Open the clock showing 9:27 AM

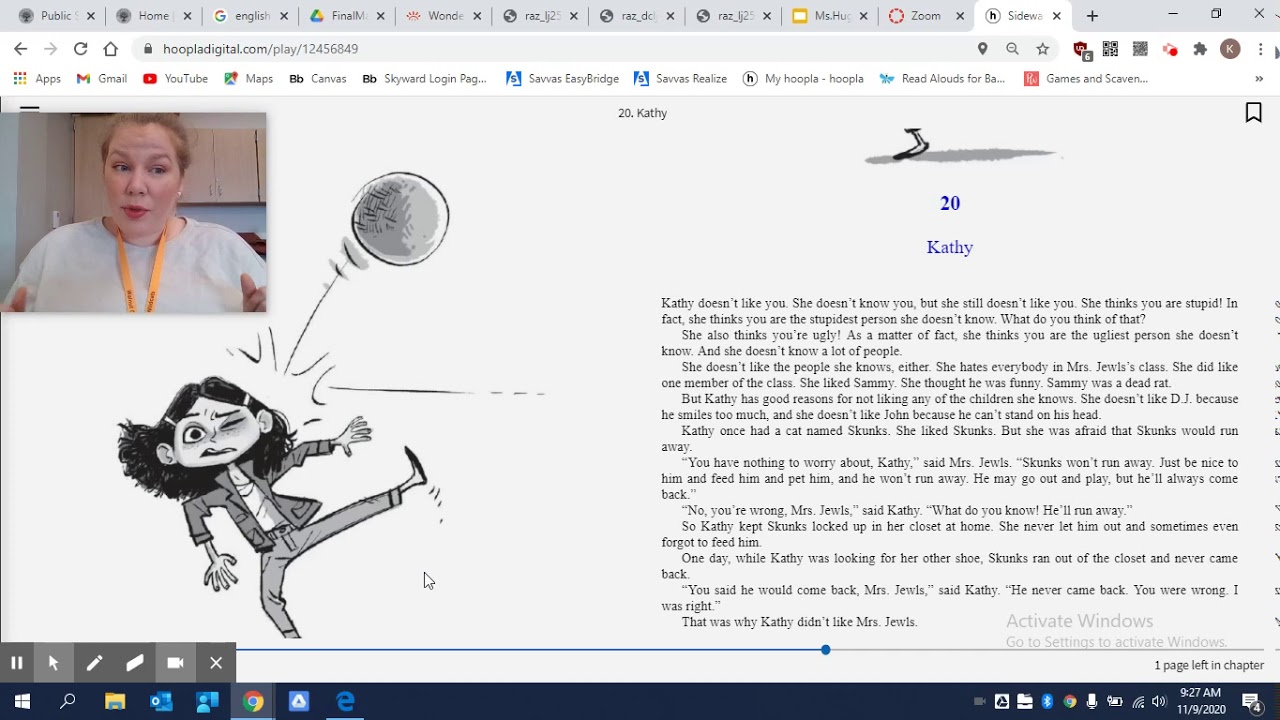(1200, 701)
